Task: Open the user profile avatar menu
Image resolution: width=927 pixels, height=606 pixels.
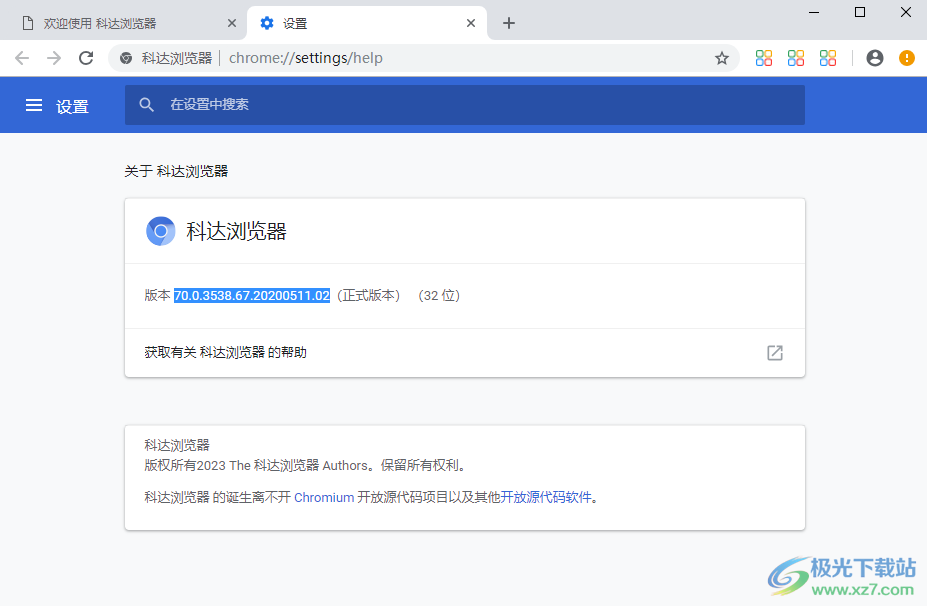Action: pyautogui.click(x=874, y=58)
